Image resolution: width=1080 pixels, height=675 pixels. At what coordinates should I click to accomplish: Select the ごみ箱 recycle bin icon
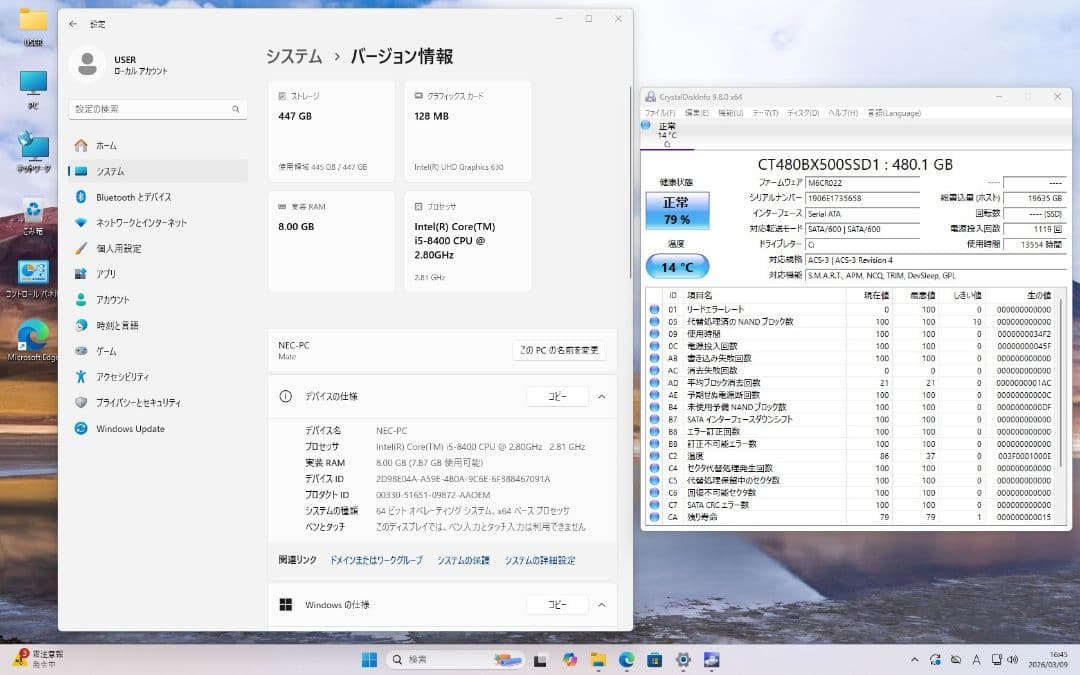coord(33,216)
